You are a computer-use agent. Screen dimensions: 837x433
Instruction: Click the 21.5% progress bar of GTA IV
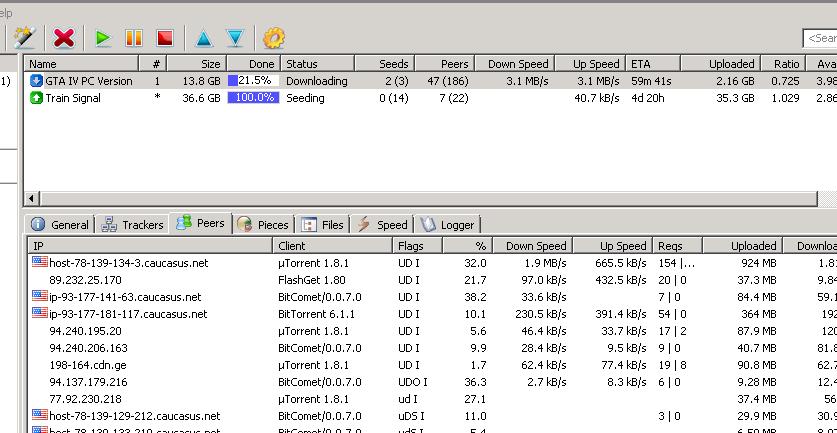(x=254, y=81)
